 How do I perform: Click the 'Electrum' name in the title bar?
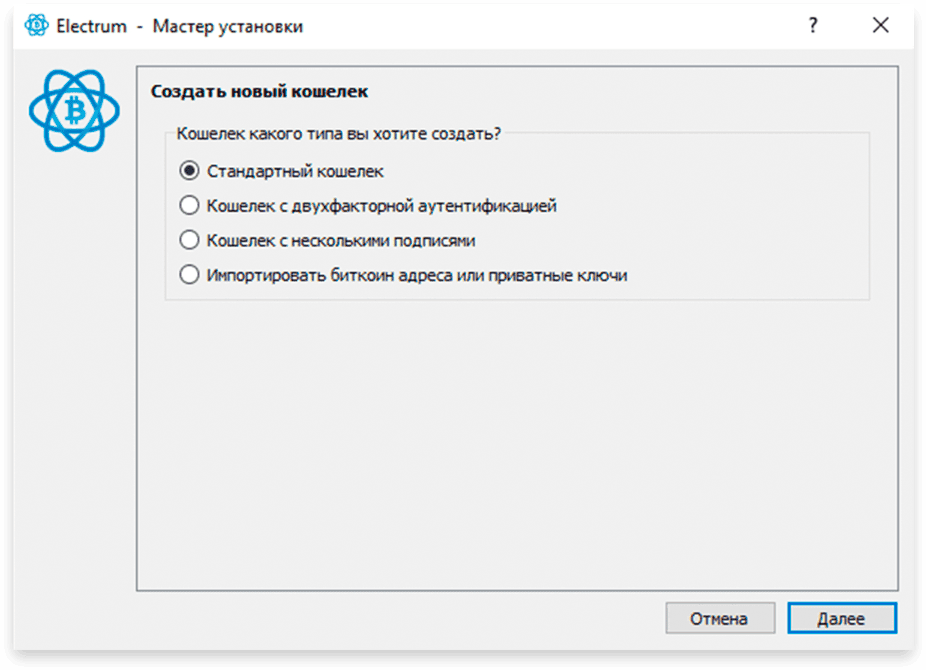(x=91, y=26)
